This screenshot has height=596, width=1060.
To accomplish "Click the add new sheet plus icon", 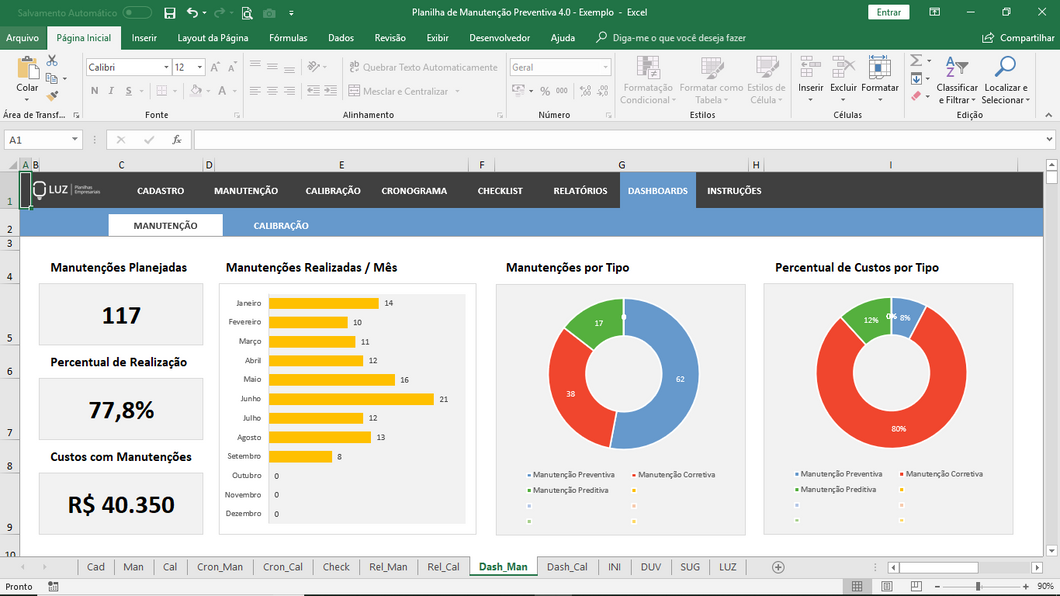I will pyautogui.click(x=778, y=567).
